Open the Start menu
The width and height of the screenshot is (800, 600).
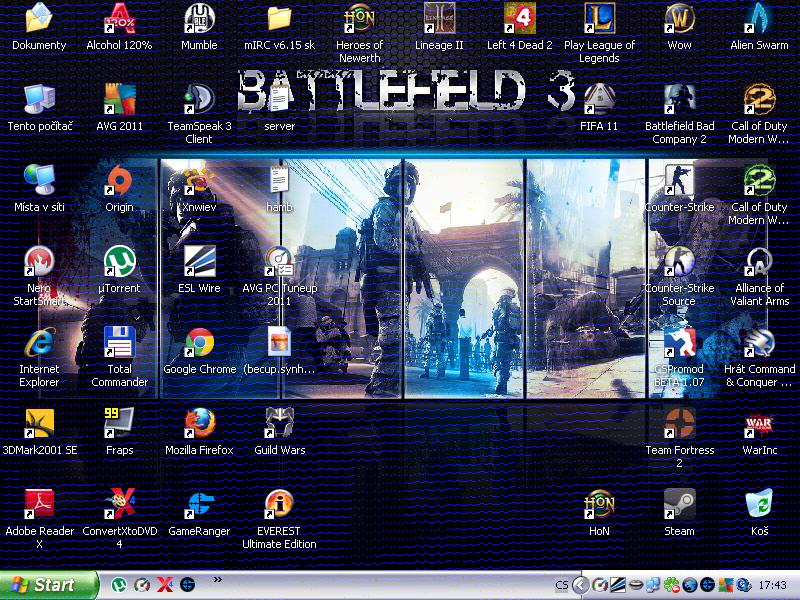[49, 585]
